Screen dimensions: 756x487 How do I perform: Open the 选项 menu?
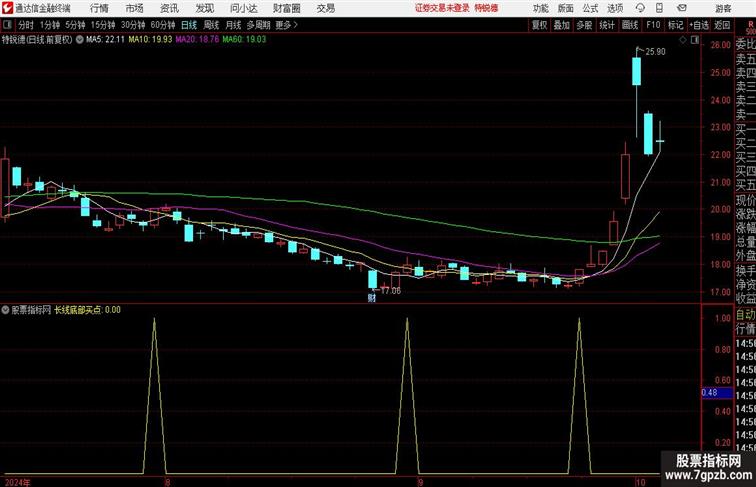tap(615, 8)
